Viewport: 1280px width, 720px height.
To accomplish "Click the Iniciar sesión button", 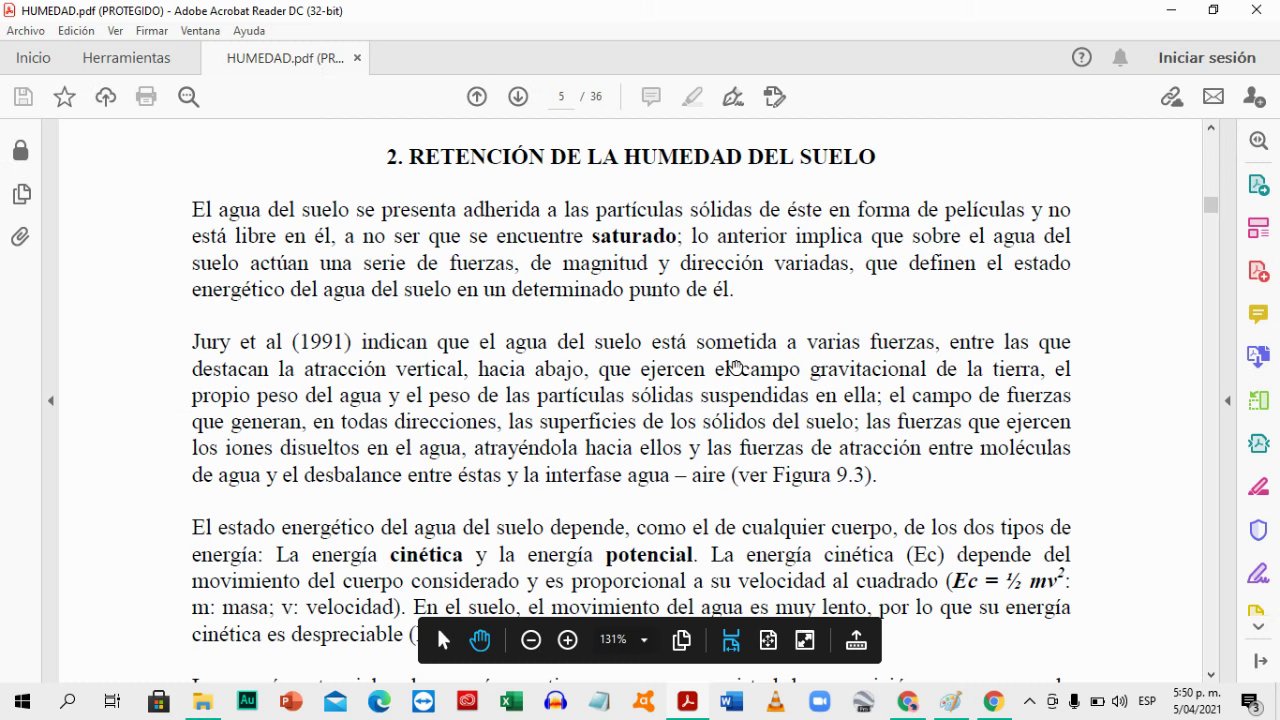I will pyautogui.click(x=1207, y=58).
